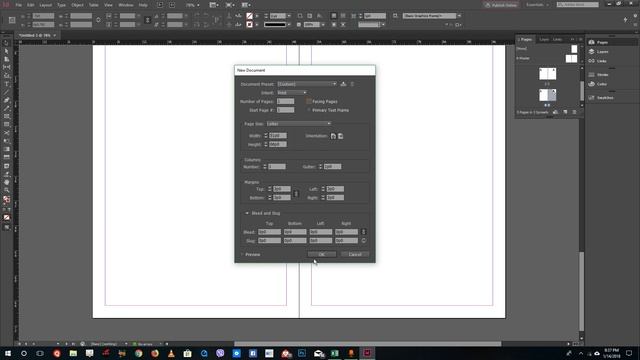Open the Document Preset dropdown
This screenshot has height=360, width=640.
click(x=307, y=84)
